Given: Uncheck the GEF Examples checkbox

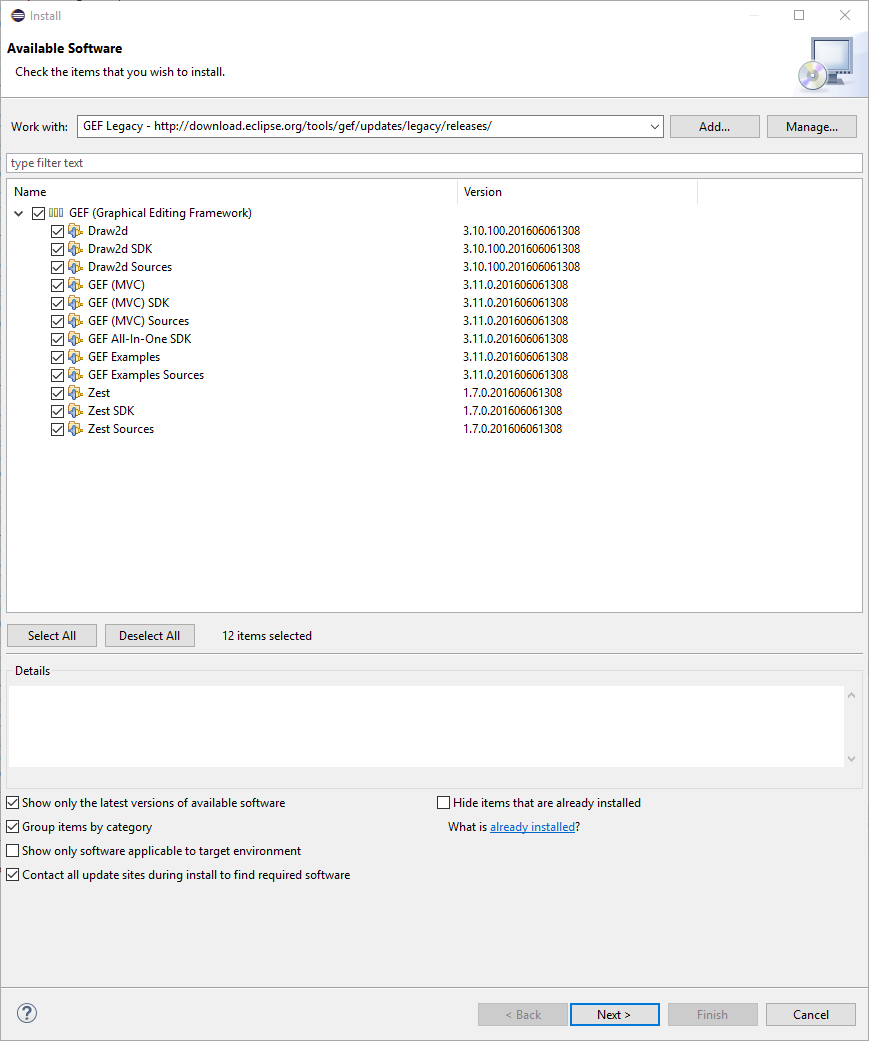Looking at the screenshot, I should pos(58,357).
